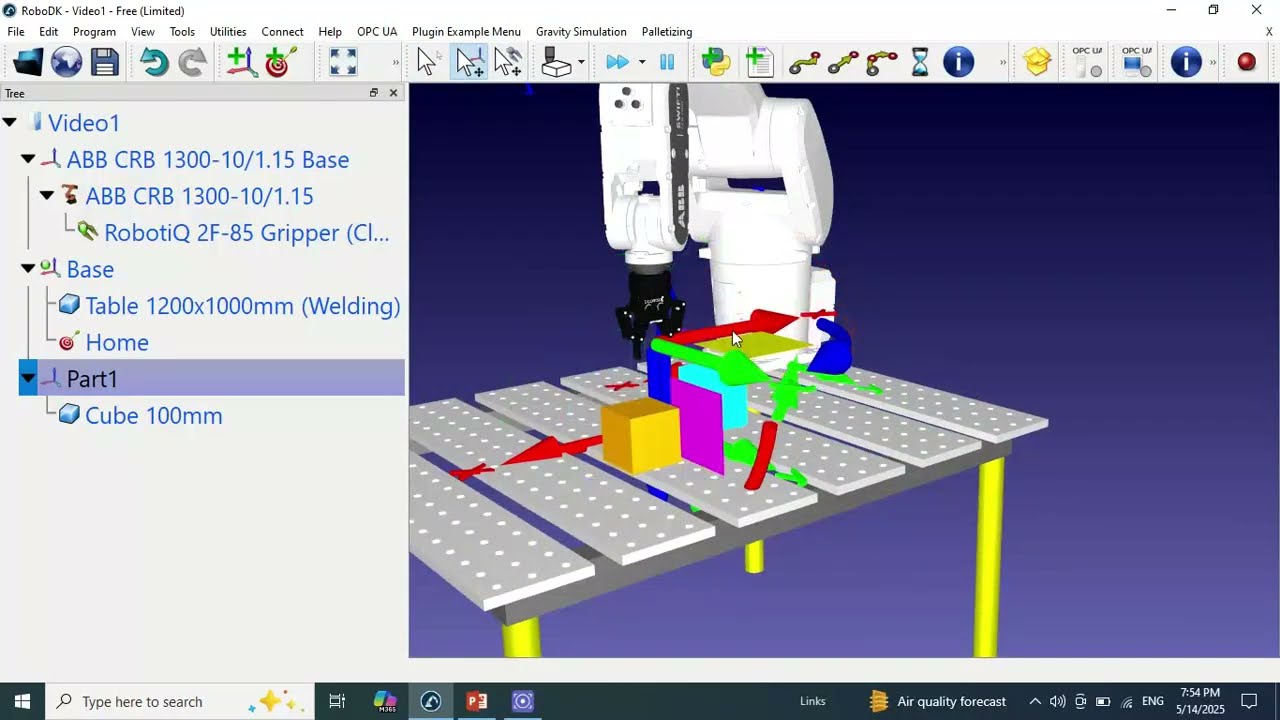Open the OPC UA menu
1280x720 pixels.
tap(377, 31)
